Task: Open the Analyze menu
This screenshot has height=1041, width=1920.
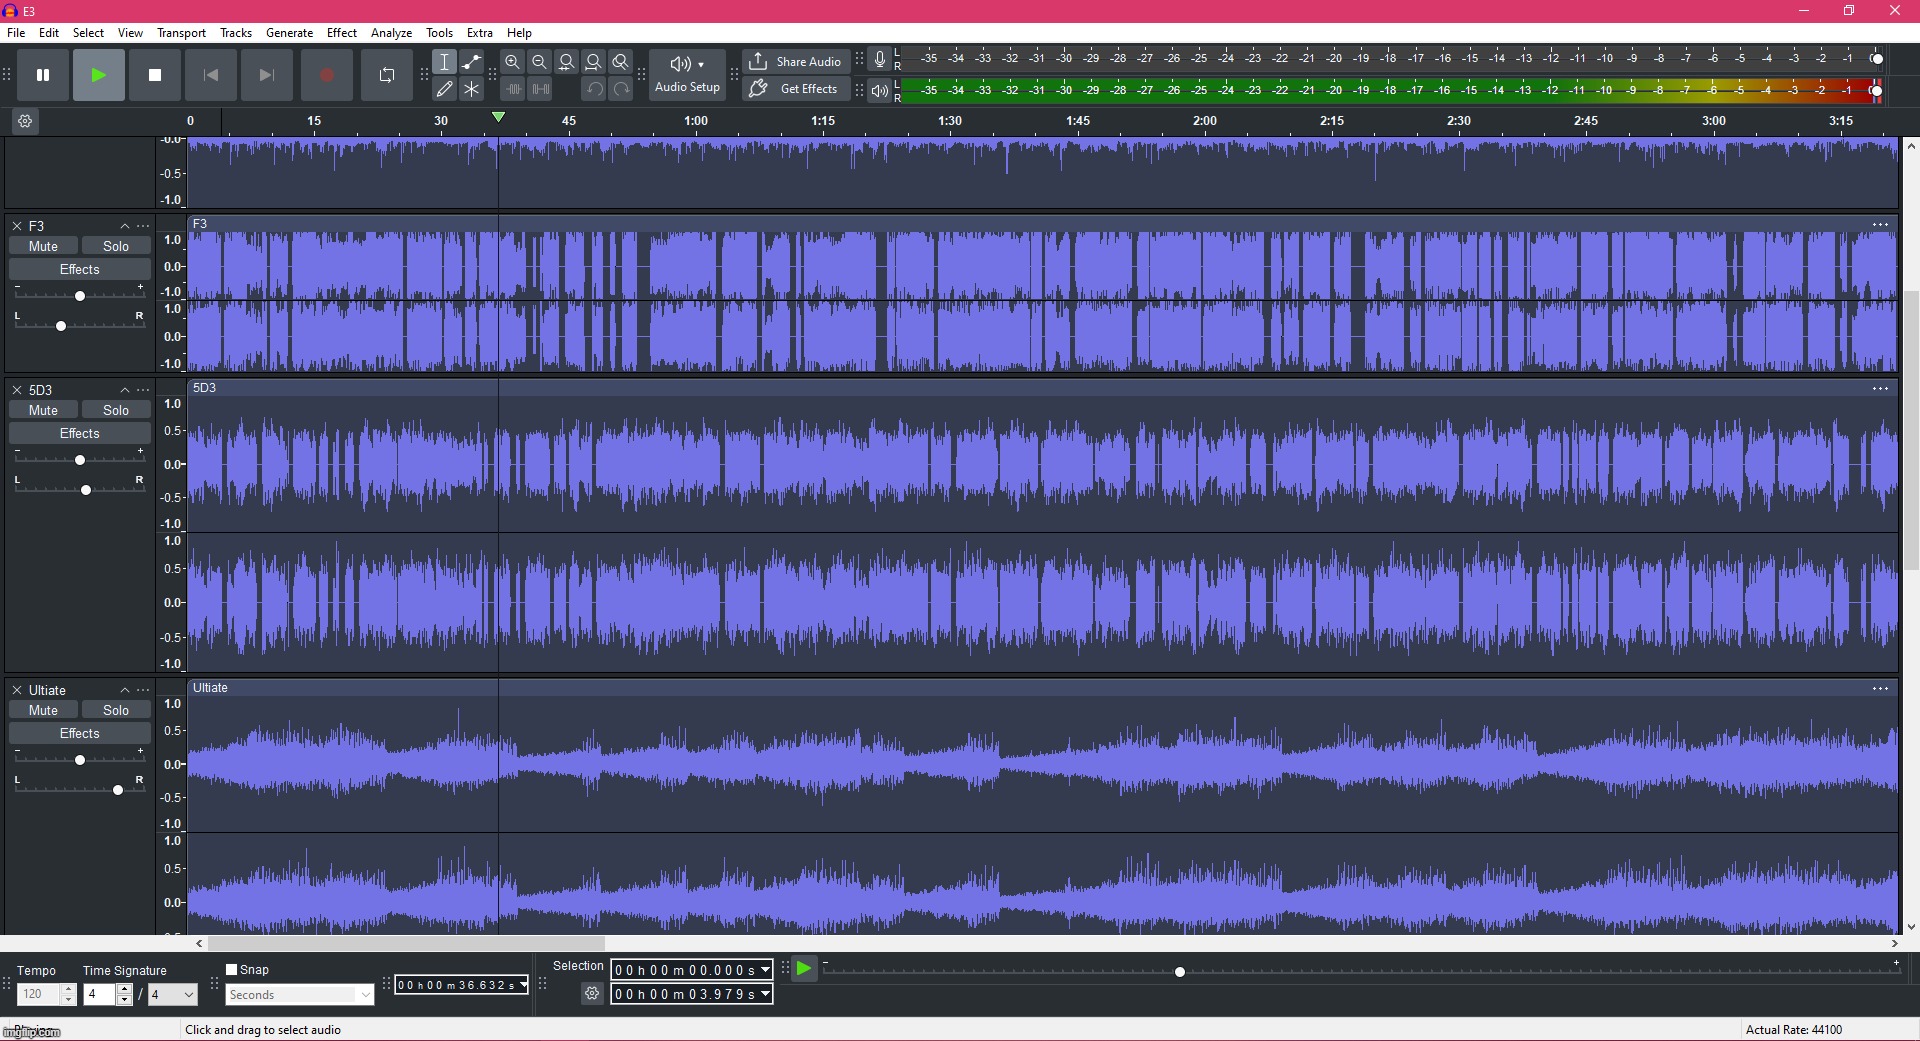Action: pyautogui.click(x=392, y=33)
